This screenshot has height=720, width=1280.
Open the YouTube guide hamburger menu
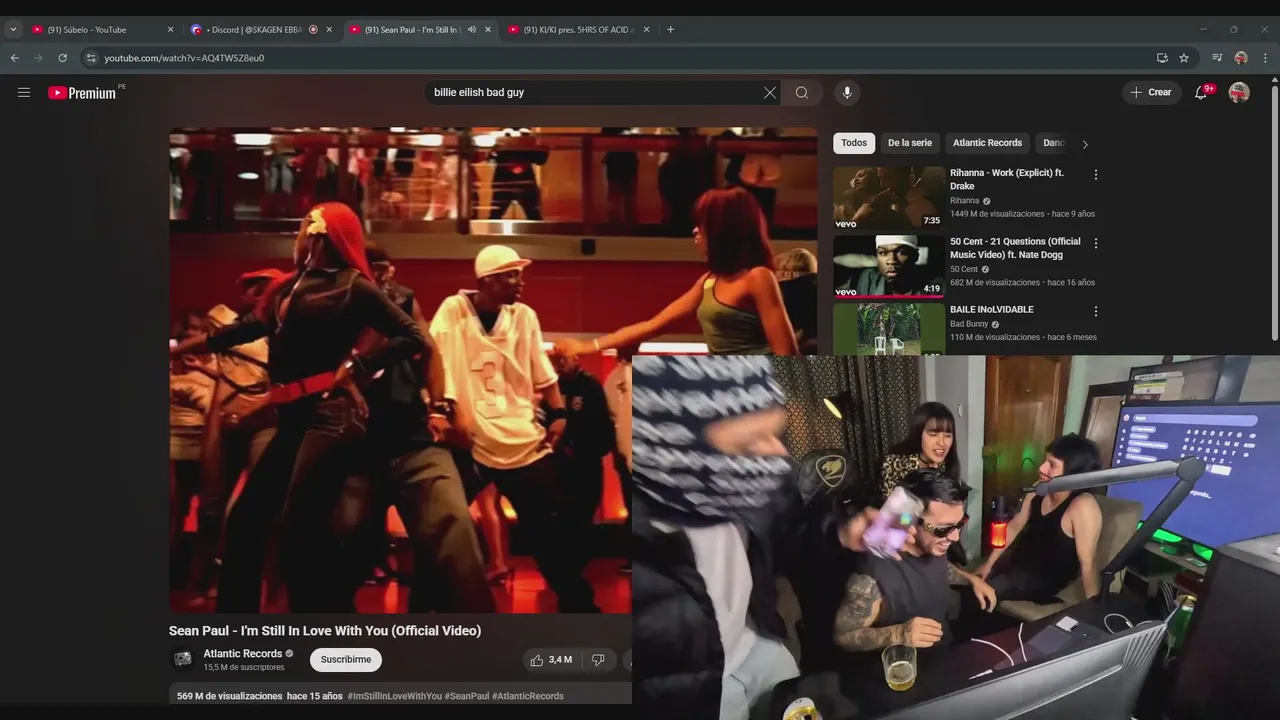point(24,93)
